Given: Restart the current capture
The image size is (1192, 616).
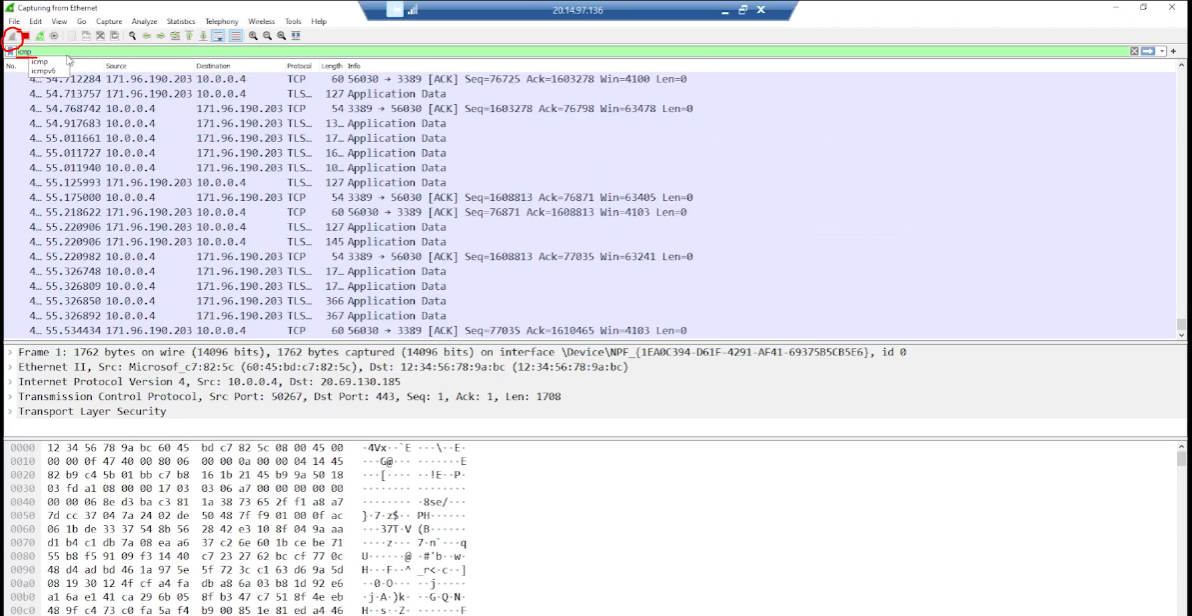Looking at the screenshot, I should 39,35.
